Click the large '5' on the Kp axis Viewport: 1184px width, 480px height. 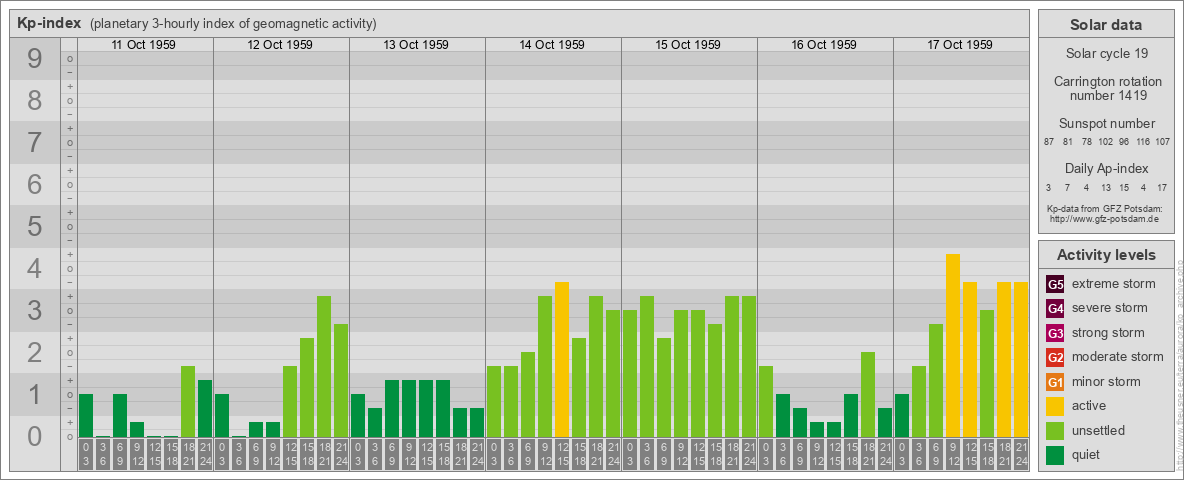pos(35,226)
